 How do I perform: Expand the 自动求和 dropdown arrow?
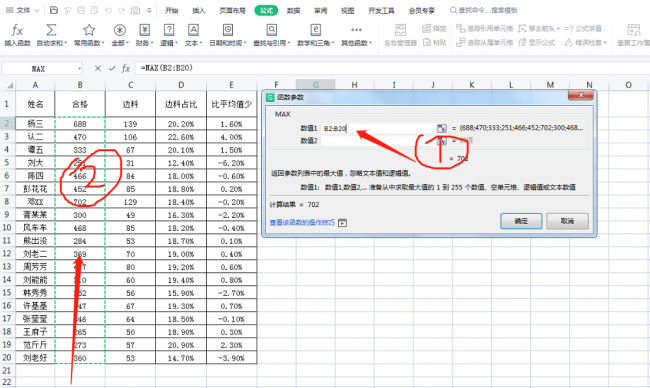click(x=65, y=43)
